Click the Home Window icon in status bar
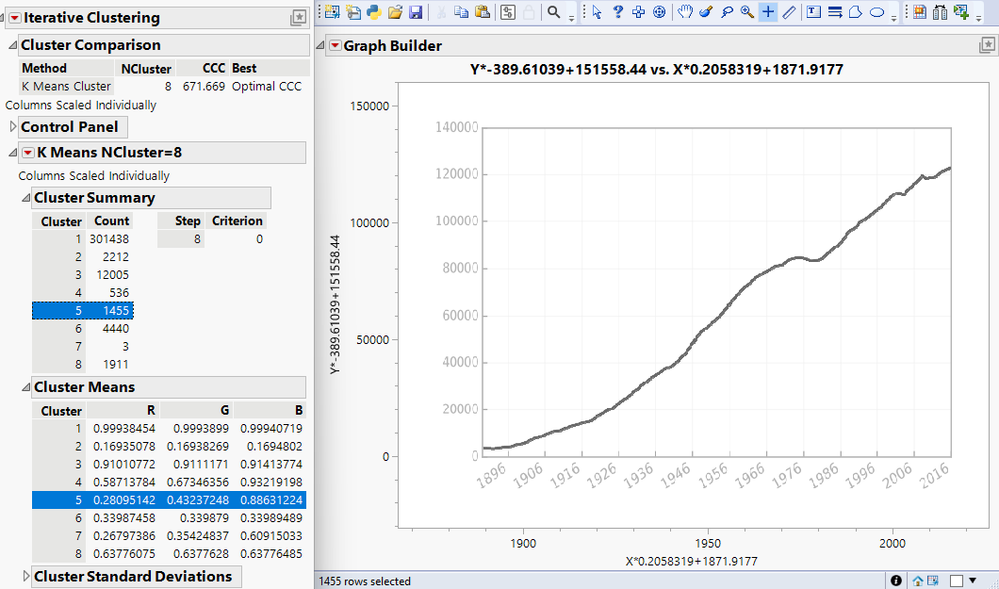999x589 pixels. click(918, 581)
